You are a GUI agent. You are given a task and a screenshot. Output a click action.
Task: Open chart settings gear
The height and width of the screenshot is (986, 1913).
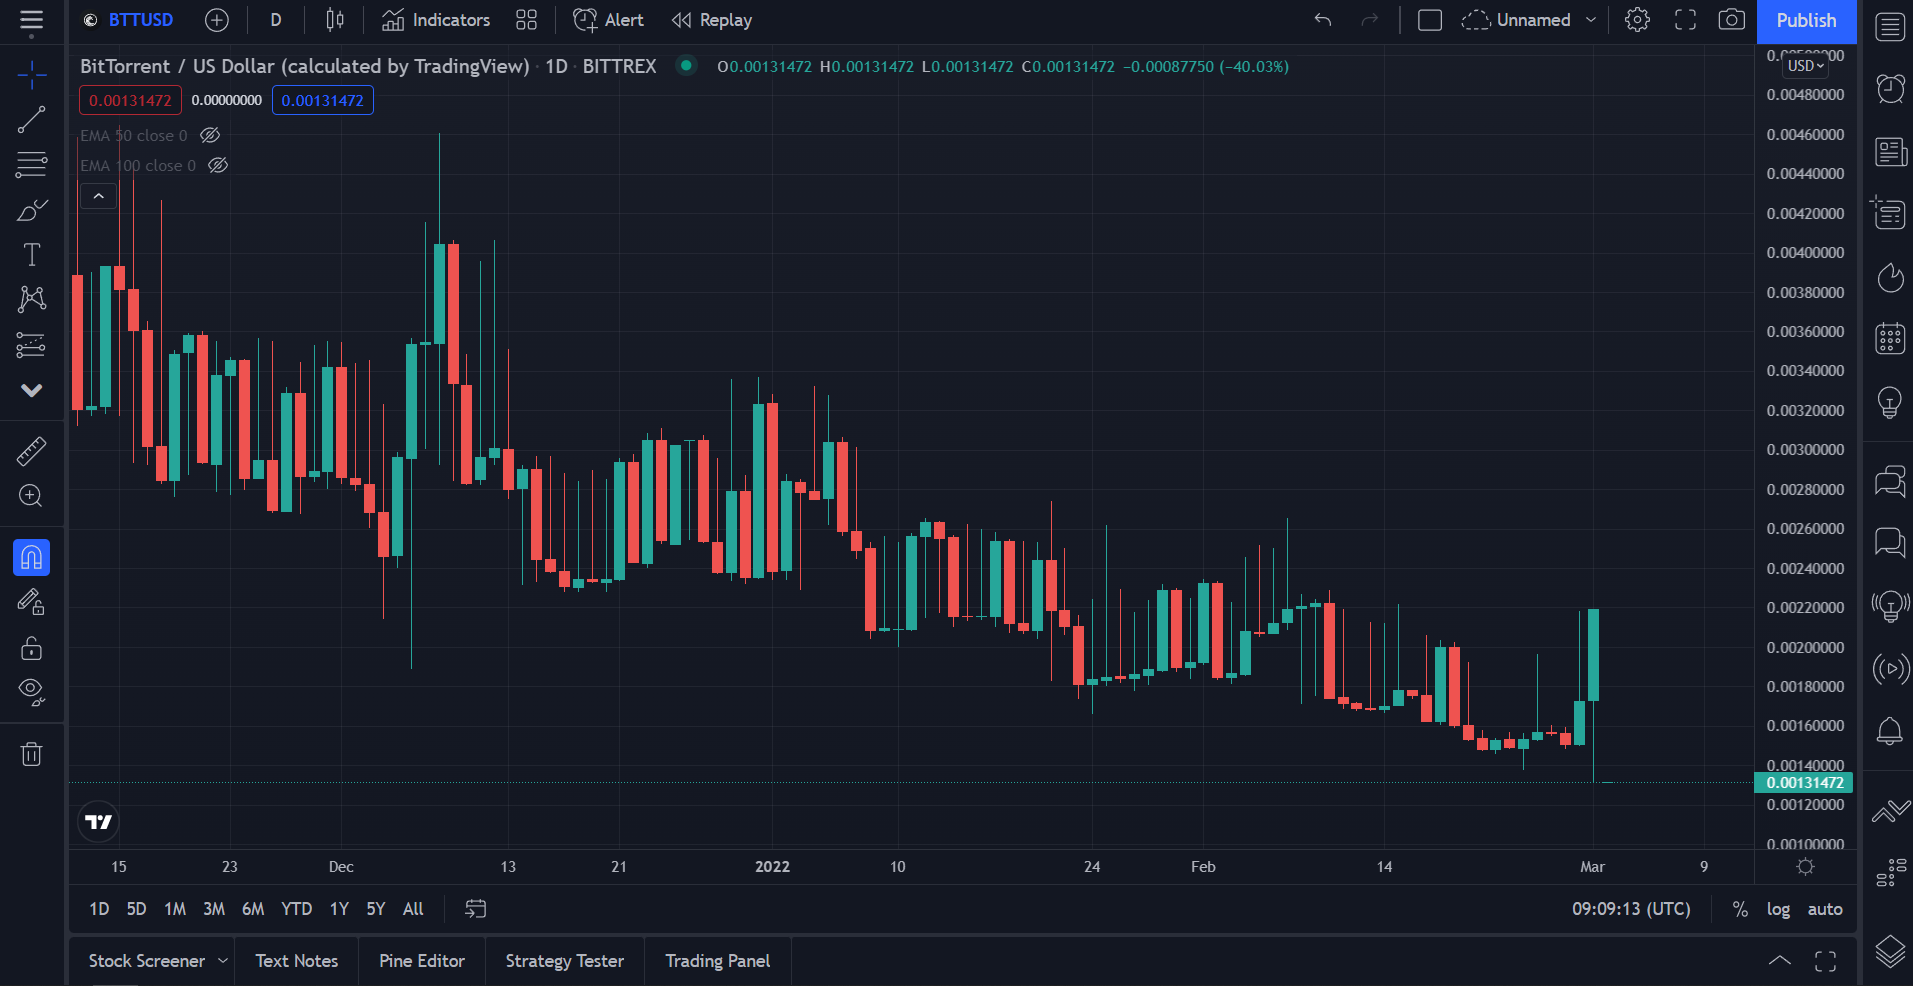(x=1637, y=20)
